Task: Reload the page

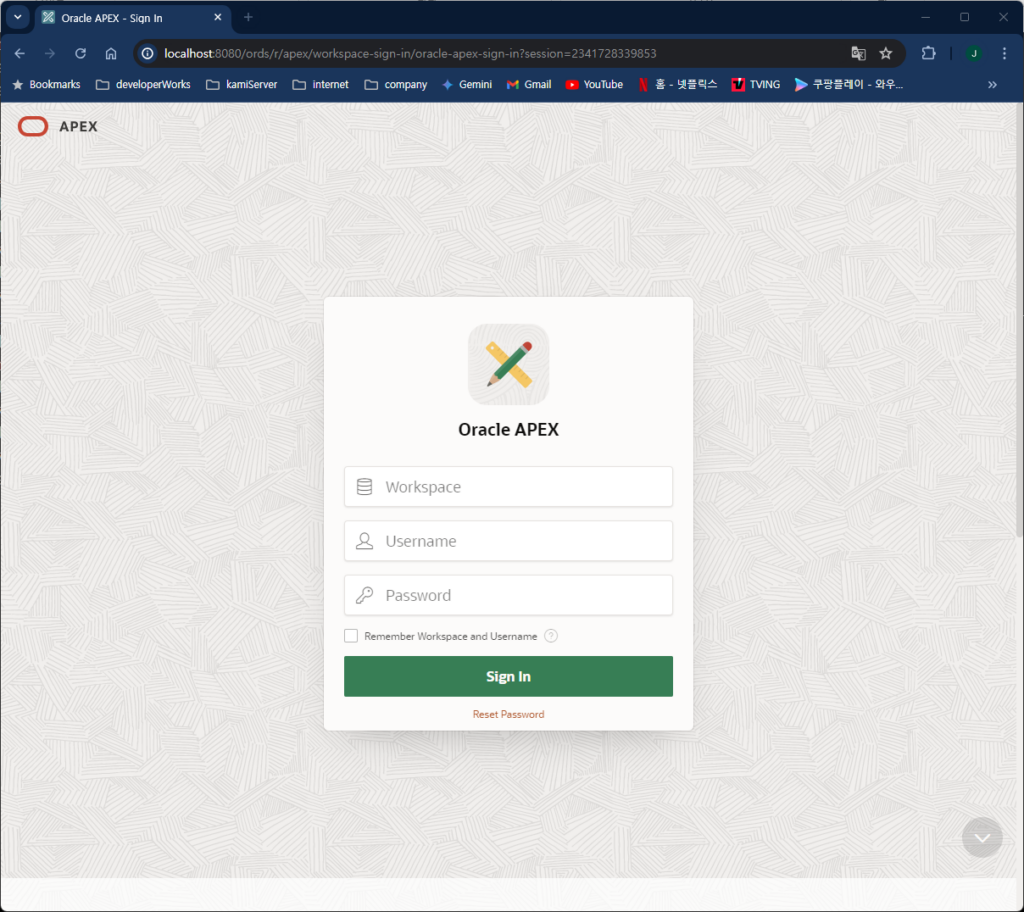Action: point(80,54)
